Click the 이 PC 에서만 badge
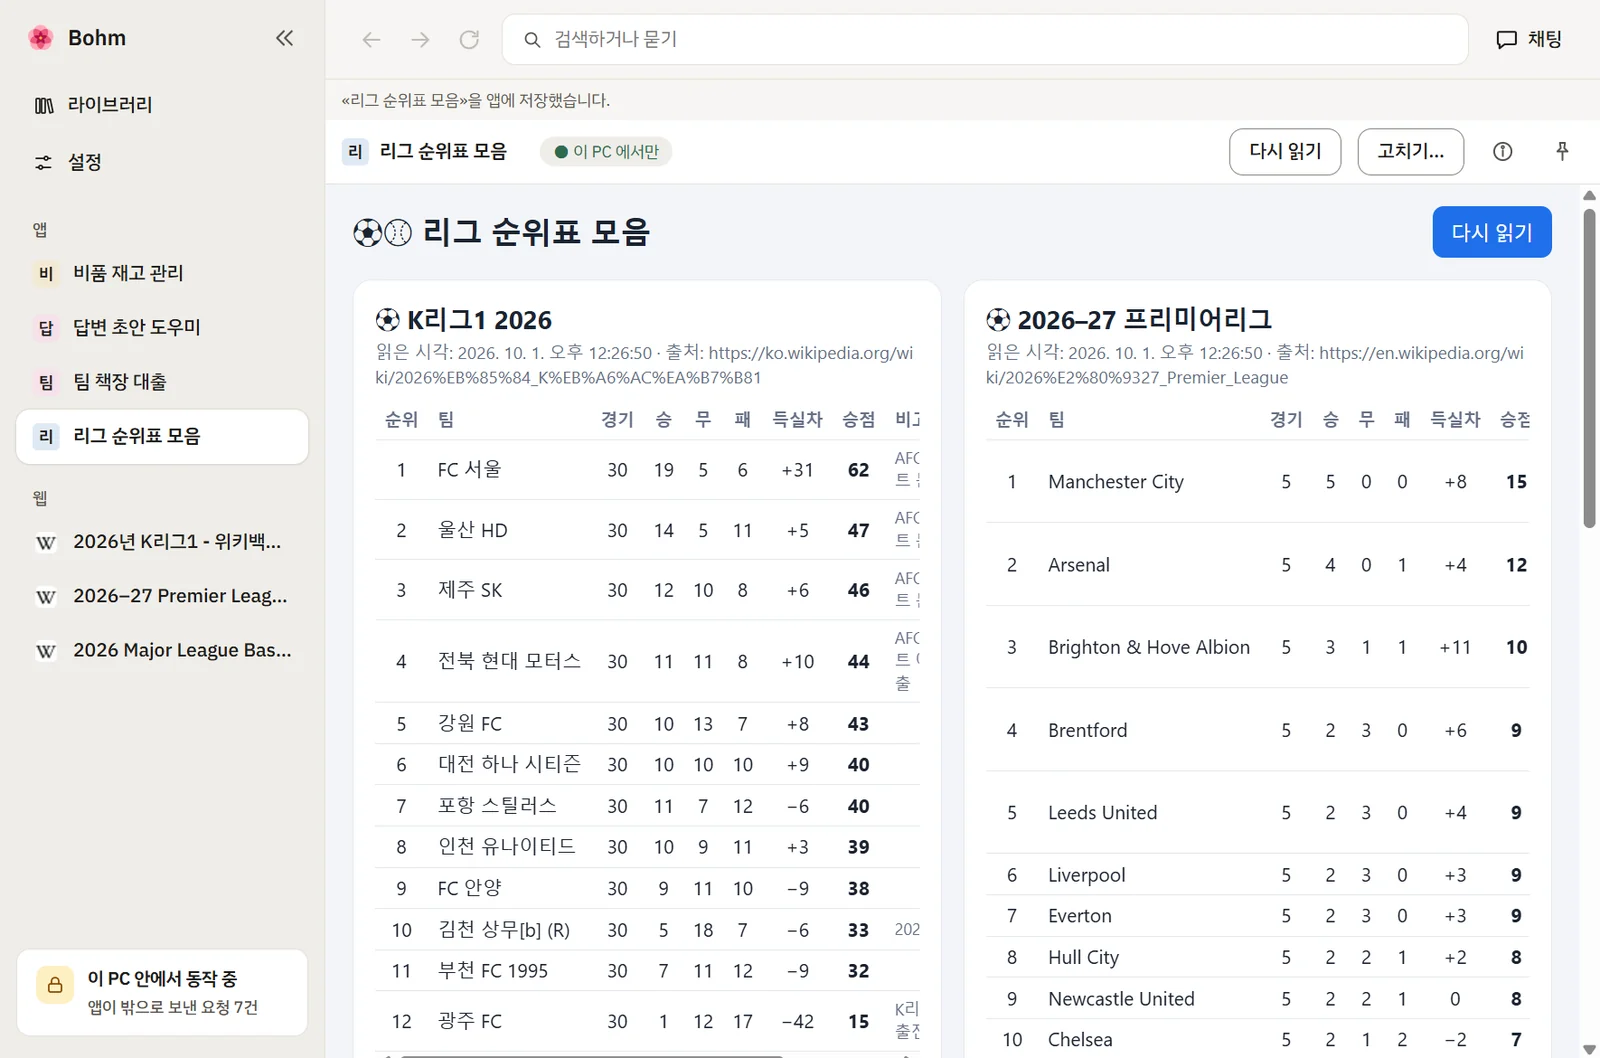This screenshot has width=1600, height=1058. tap(606, 151)
